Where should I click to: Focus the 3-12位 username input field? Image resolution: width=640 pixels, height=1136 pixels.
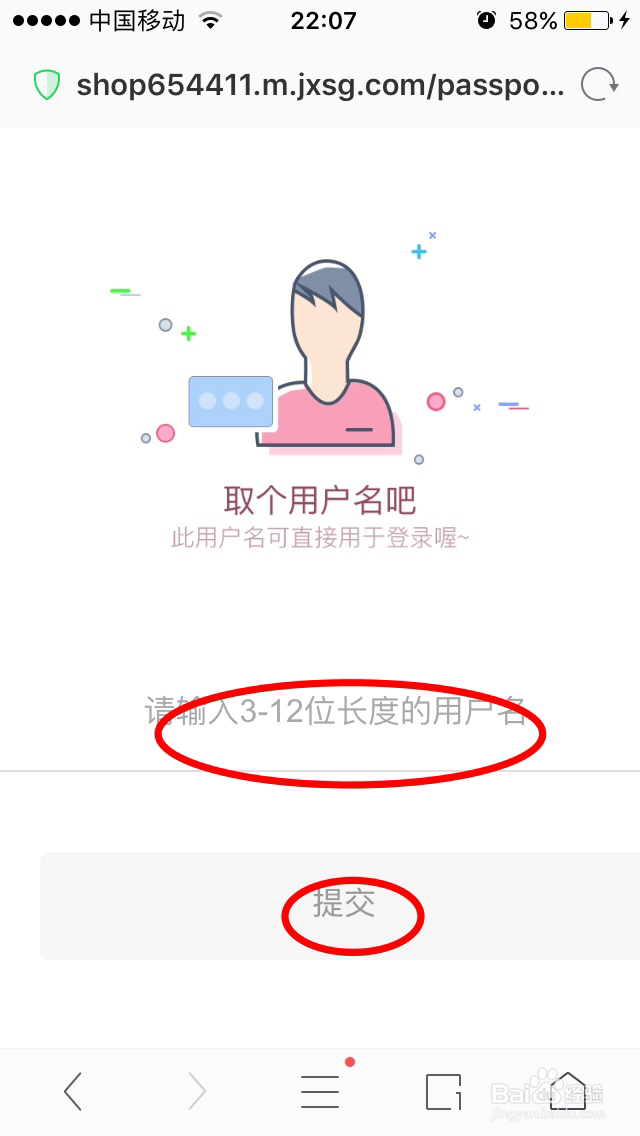(x=320, y=711)
